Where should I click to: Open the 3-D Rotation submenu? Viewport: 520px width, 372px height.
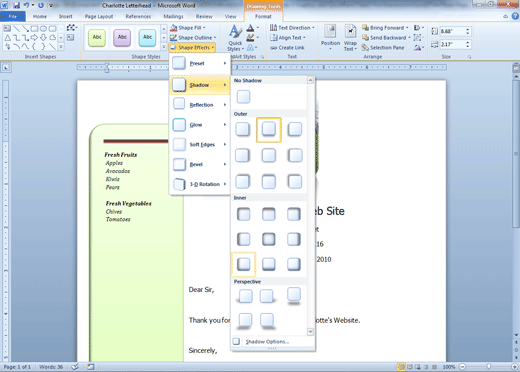pyautogui.click(x=199, y=184)
